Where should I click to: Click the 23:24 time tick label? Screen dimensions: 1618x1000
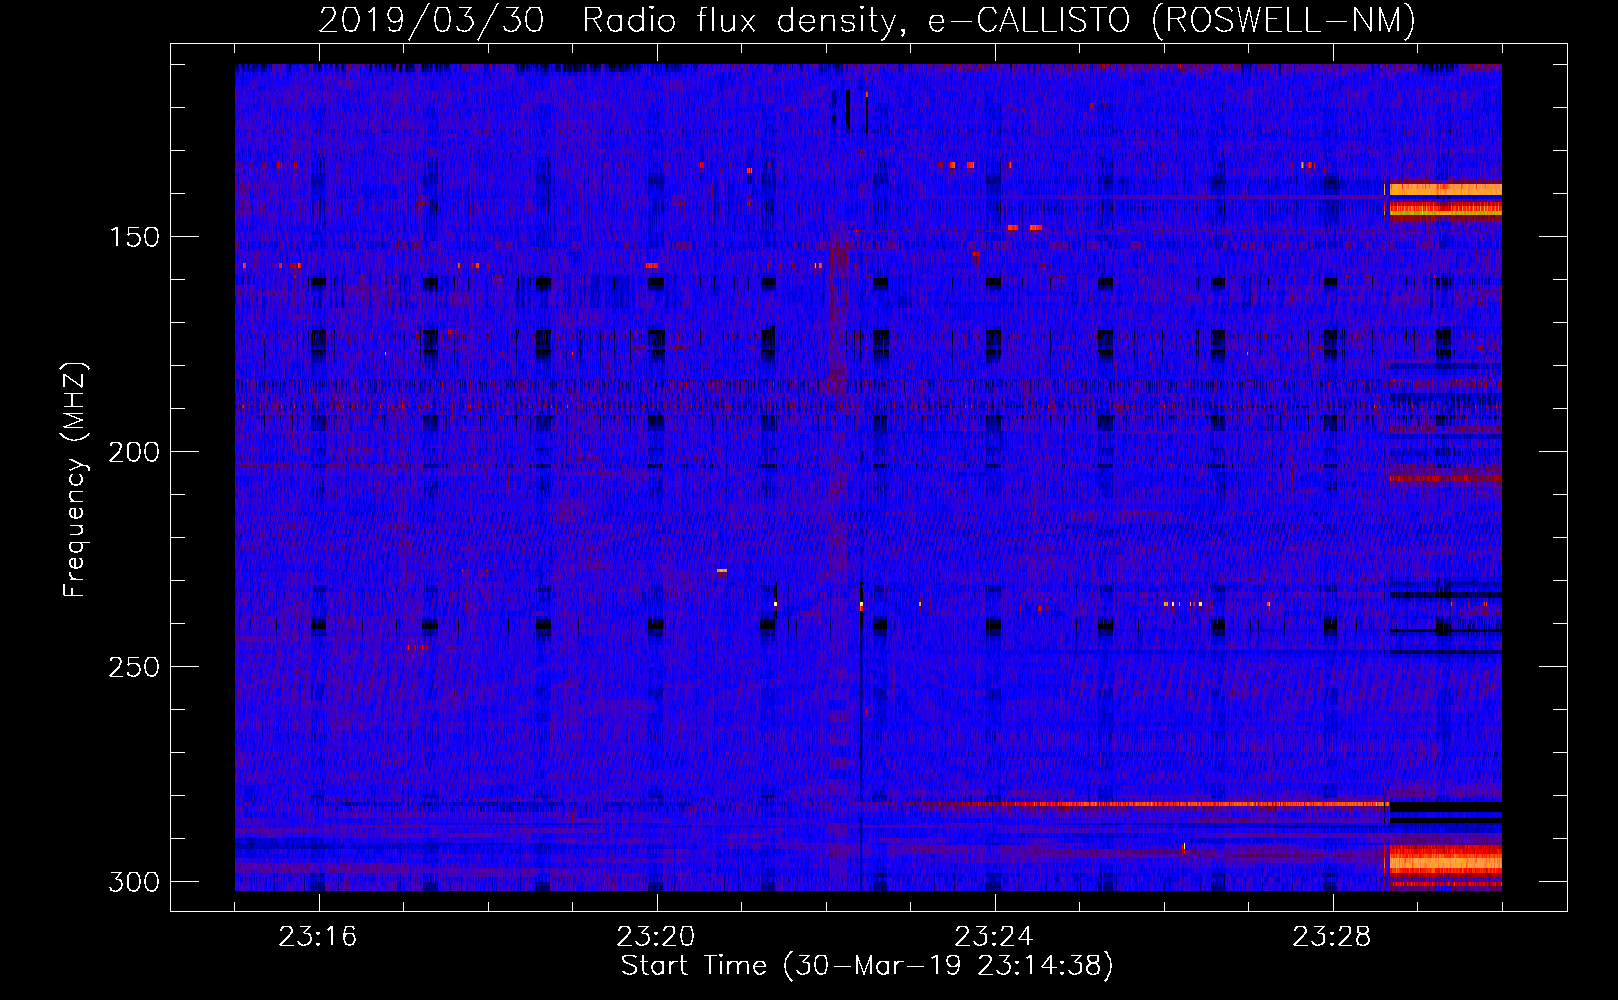(994, 937)
